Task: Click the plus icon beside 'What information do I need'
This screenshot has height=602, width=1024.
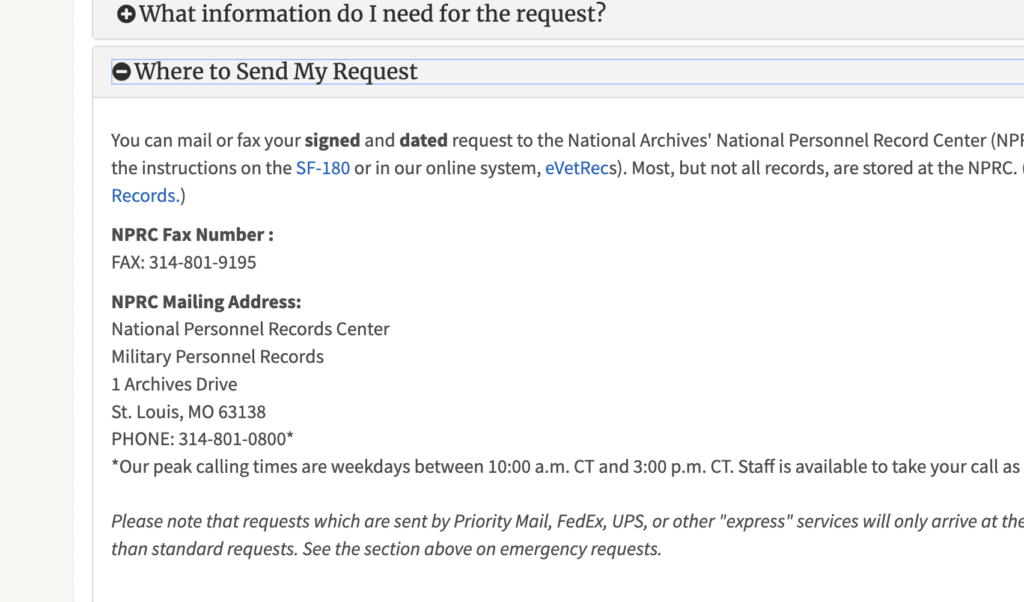Action: (126, 14)
